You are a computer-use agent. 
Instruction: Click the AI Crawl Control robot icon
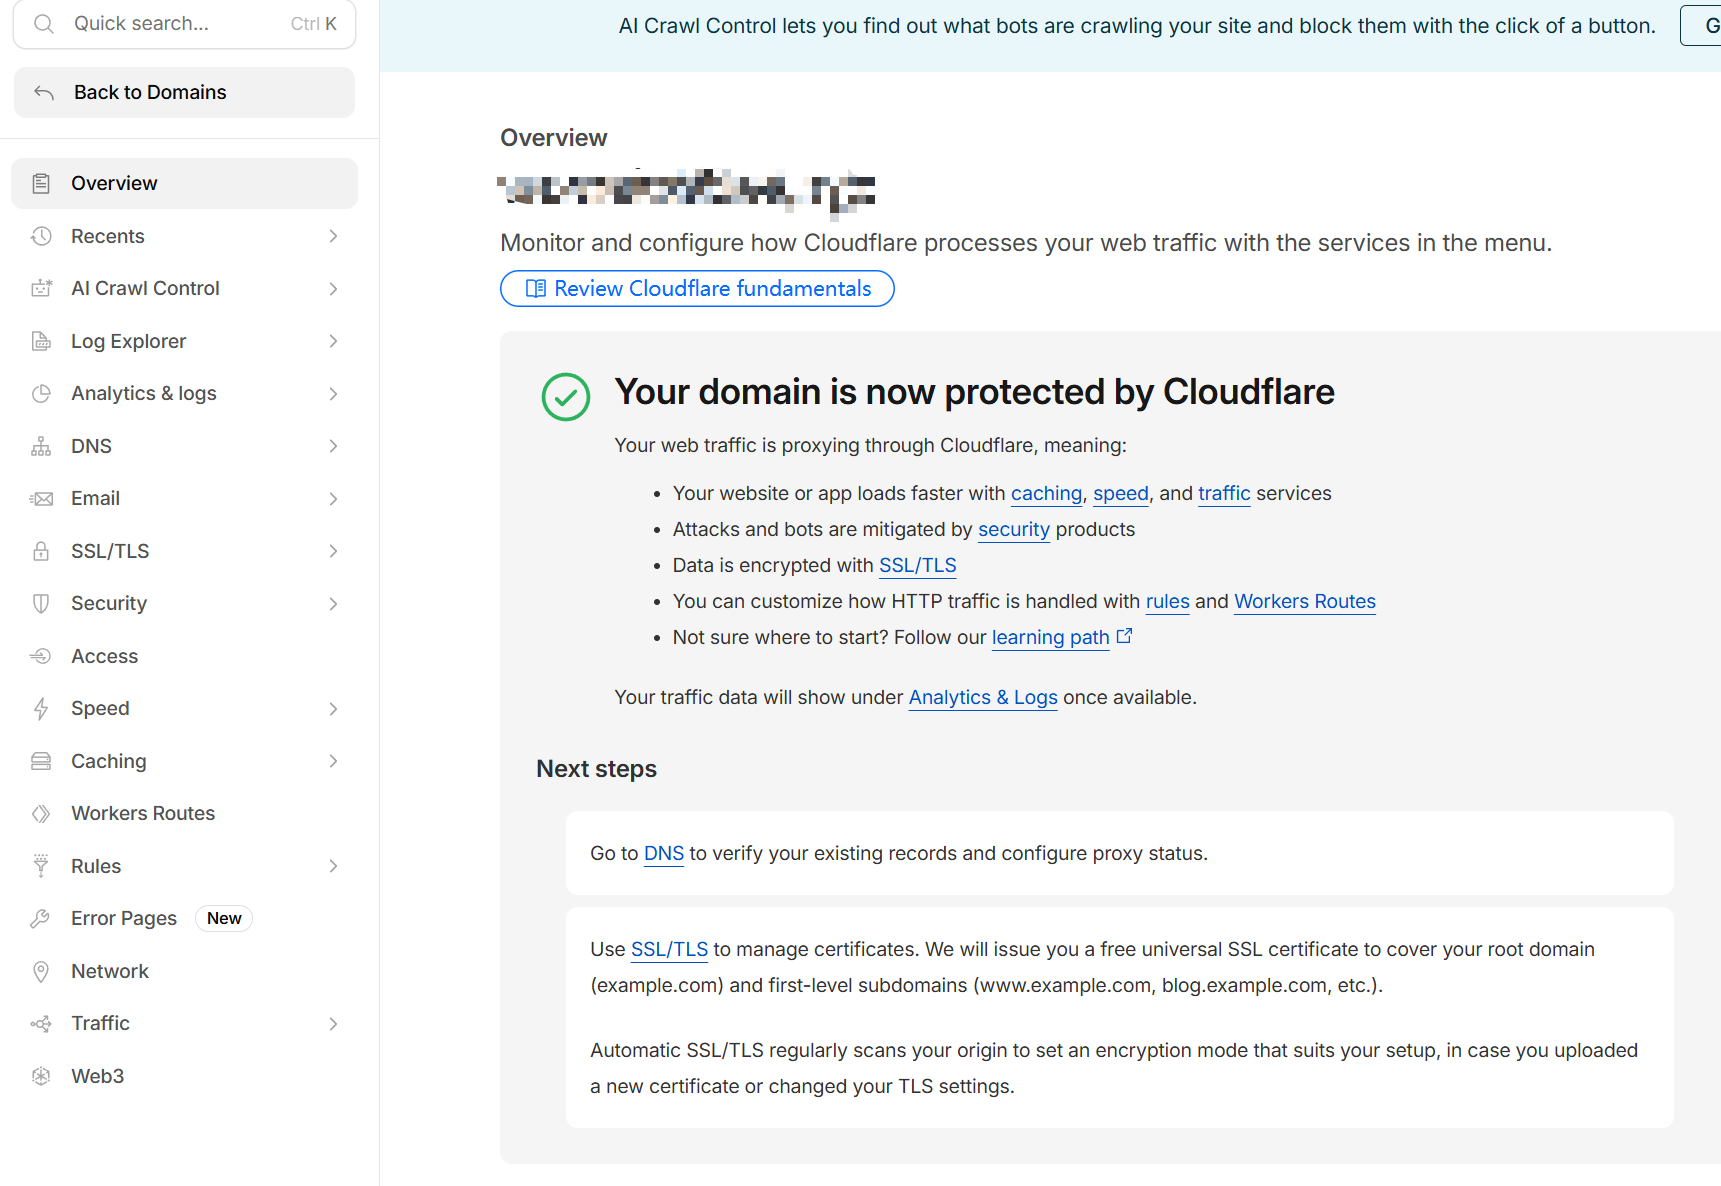coord(41,289)
